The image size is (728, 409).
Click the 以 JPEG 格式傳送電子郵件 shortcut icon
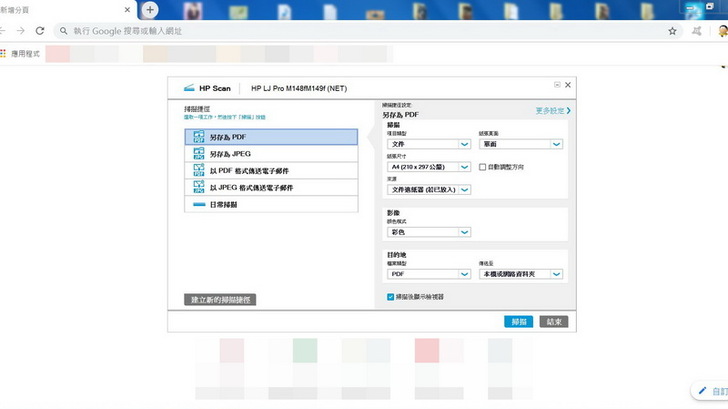tap(196, 188)
